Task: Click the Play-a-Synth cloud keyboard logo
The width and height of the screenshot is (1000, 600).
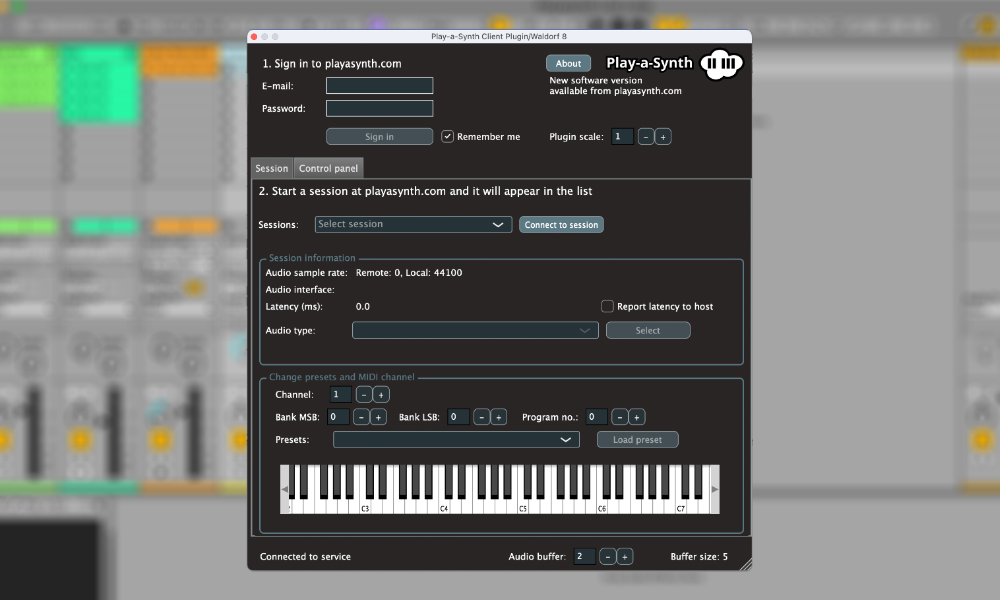Action: tap(721, 64)
